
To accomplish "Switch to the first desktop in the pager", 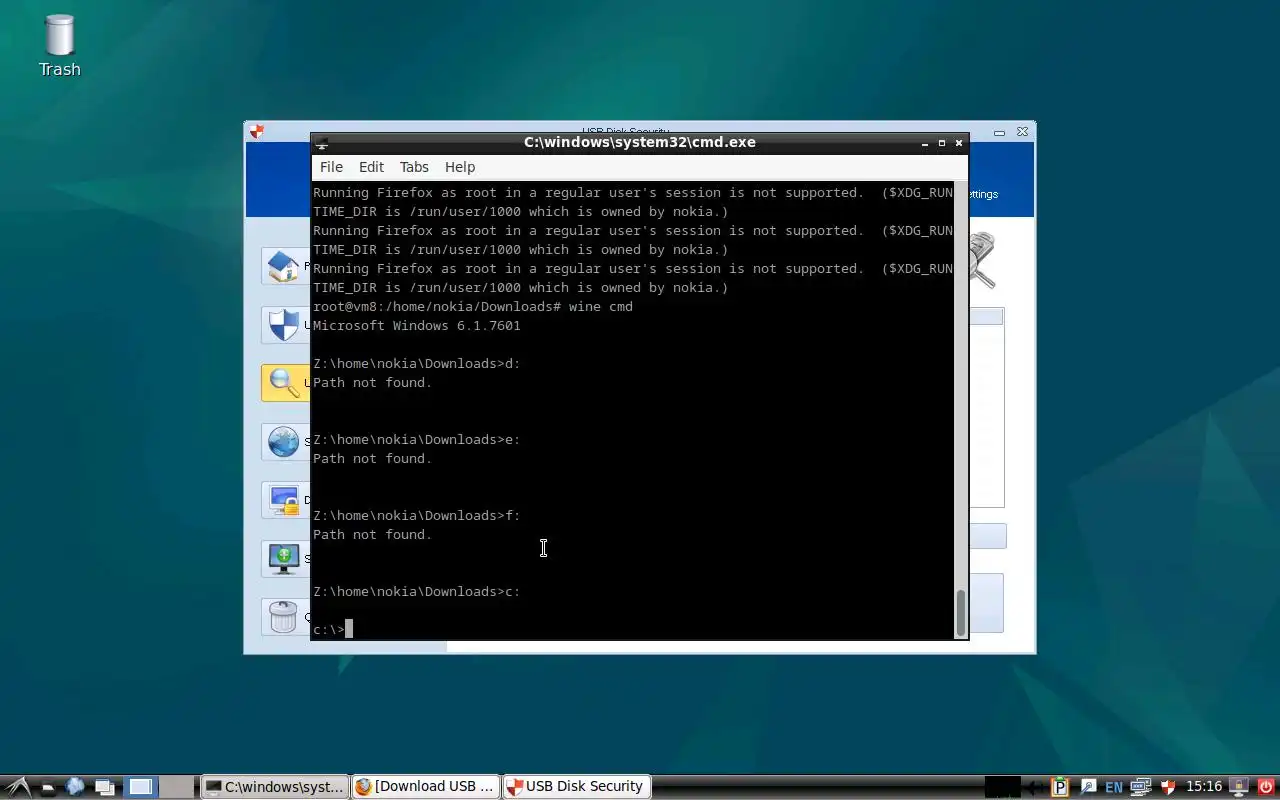I will (x=140, y=787).
